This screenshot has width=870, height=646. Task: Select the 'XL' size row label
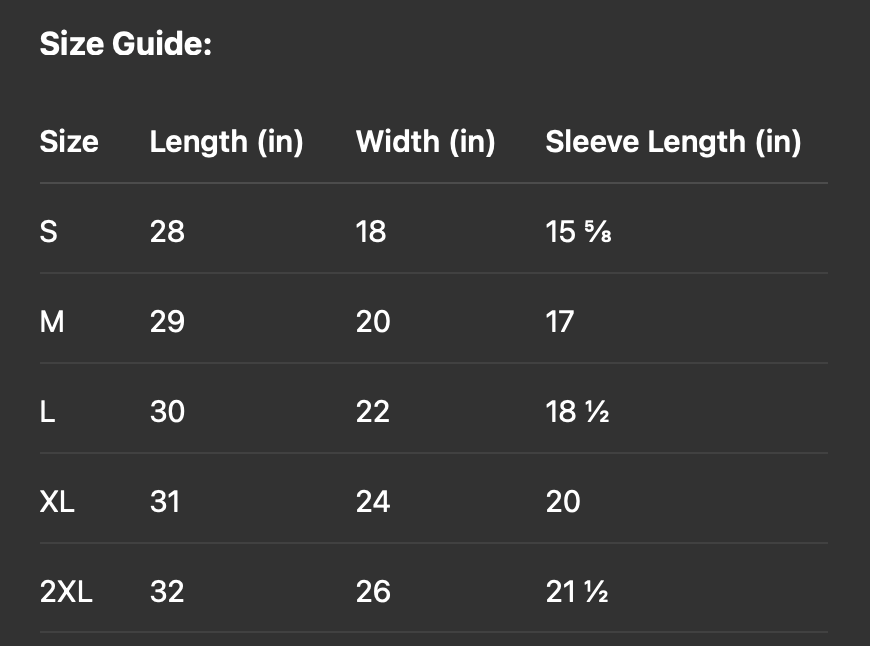57,501
